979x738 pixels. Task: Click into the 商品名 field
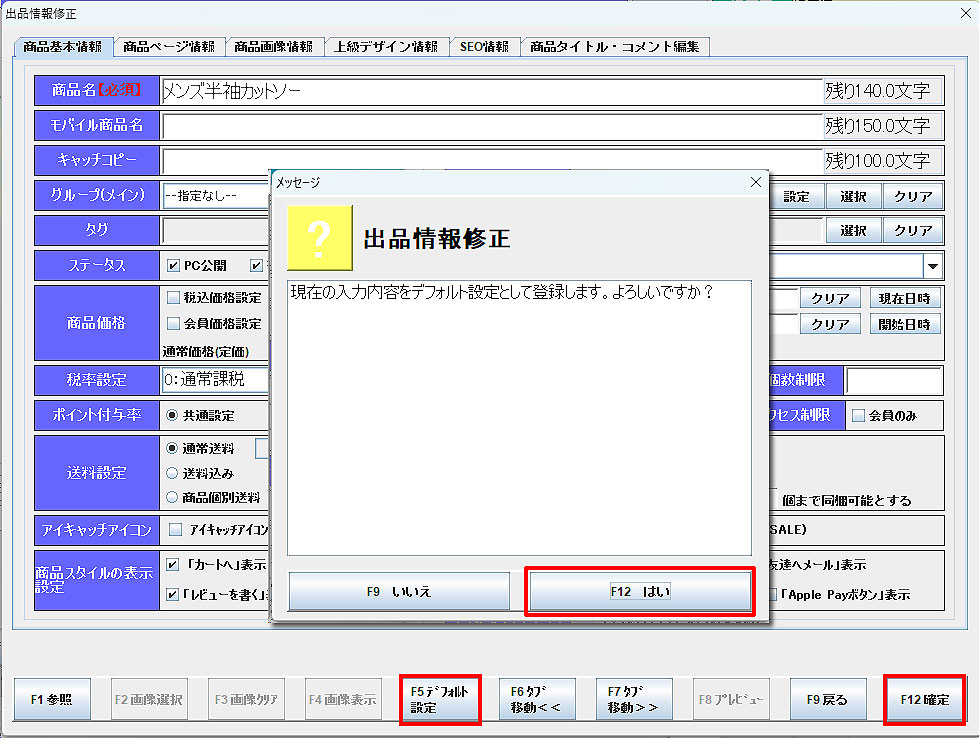492,91
